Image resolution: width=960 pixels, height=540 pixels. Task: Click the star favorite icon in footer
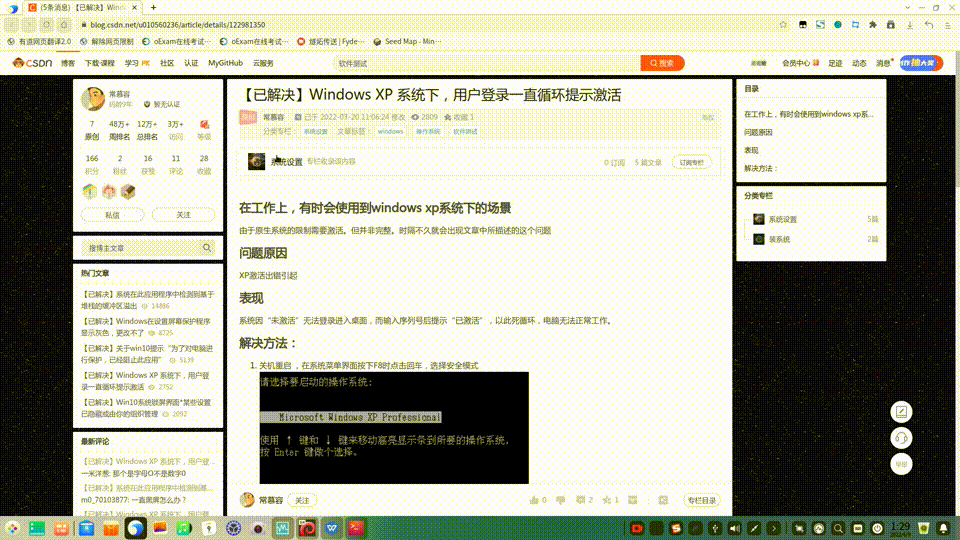[x=607, y=500]
